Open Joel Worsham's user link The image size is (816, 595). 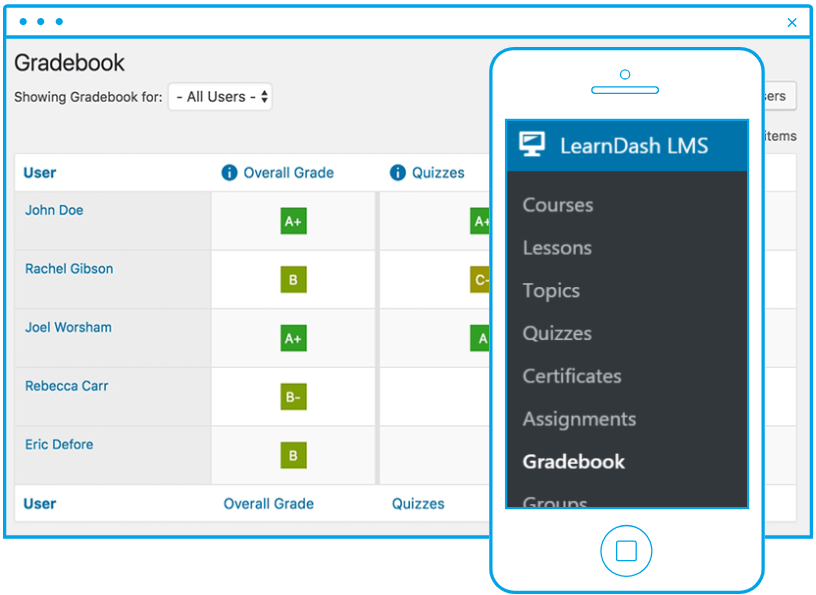click(x=68, y=327)
